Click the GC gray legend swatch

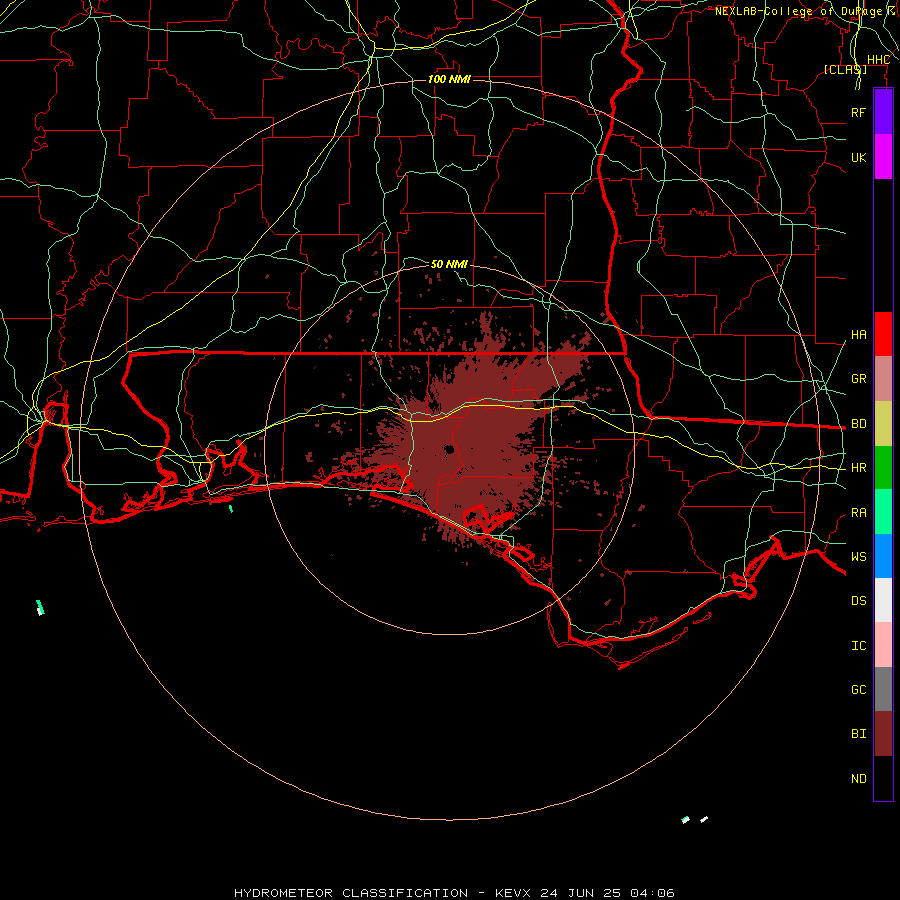tap(883, 689)
